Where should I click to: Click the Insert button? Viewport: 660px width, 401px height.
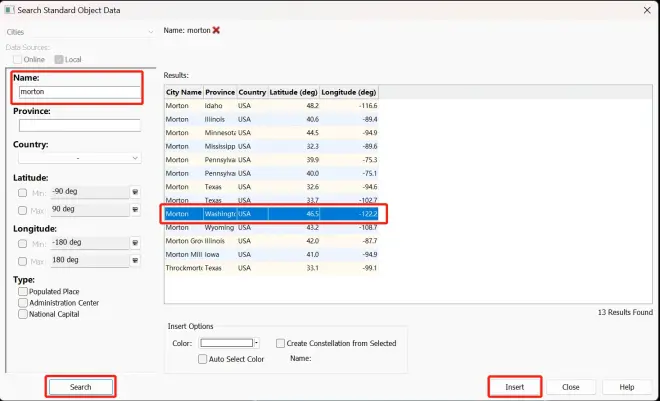coord(514,387)
